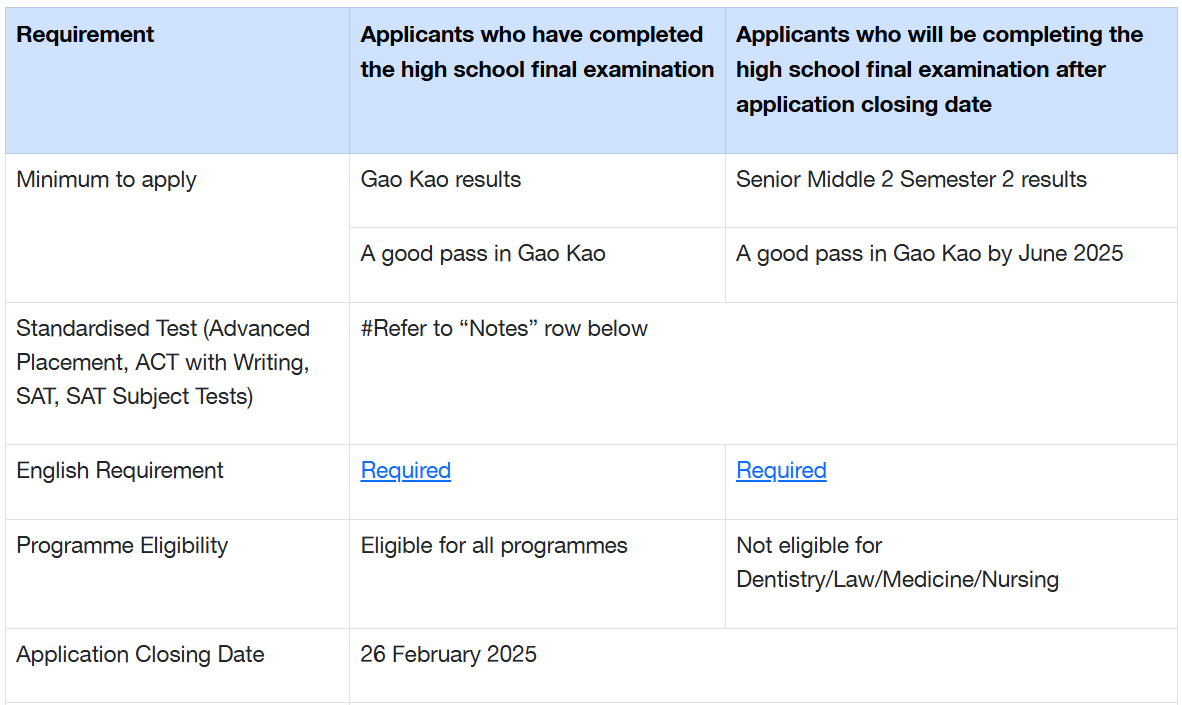Click the Application Closing Date row label

(140, 654)
